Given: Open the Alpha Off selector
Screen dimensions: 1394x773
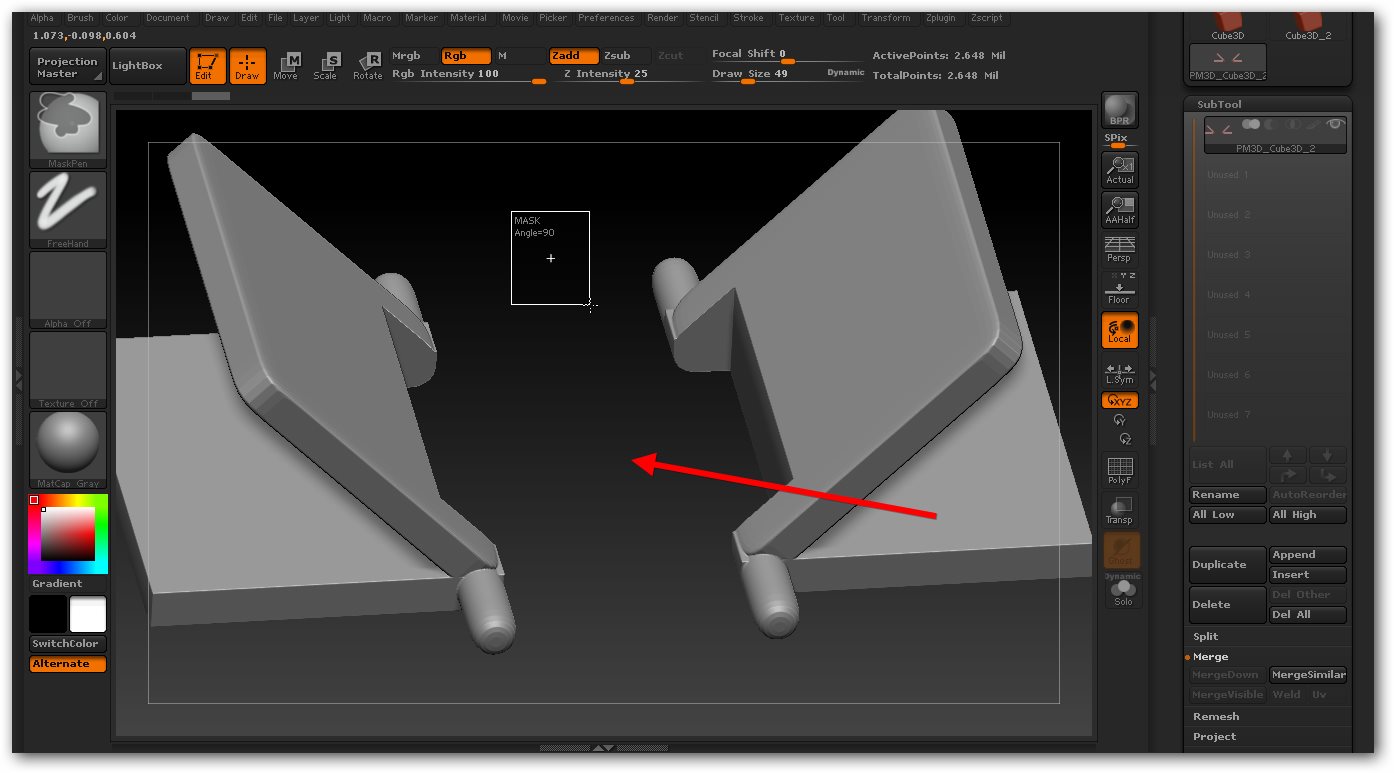Looking at the screenshot, I should 68,290.
